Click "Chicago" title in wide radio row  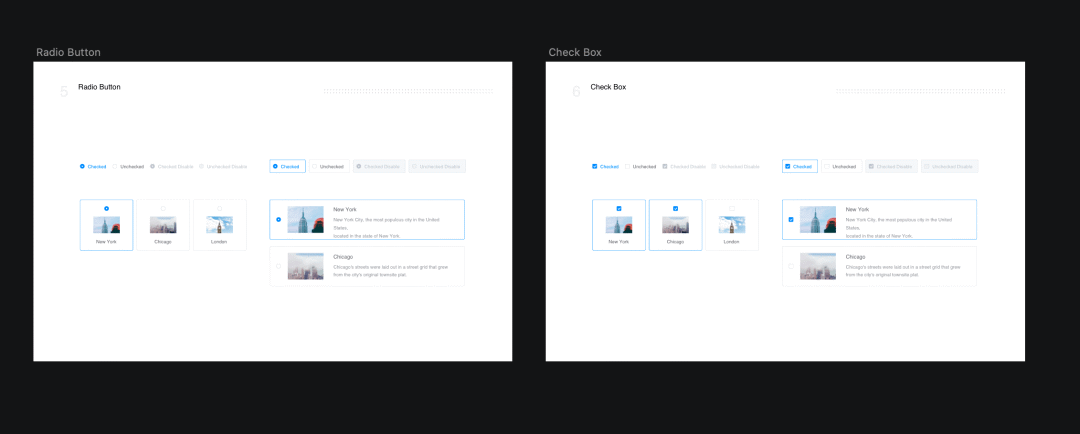pos(343,256)
